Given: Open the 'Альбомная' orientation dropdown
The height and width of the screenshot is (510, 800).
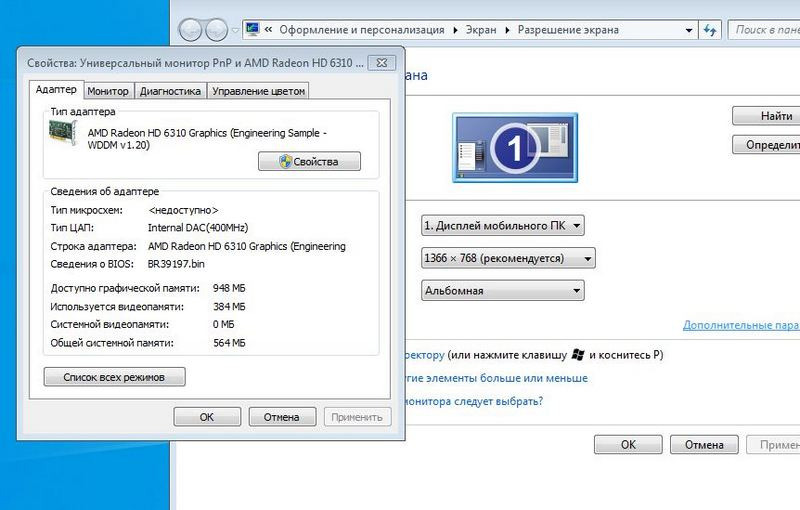Looking at the screenshot, I should [x=503, y=291].
